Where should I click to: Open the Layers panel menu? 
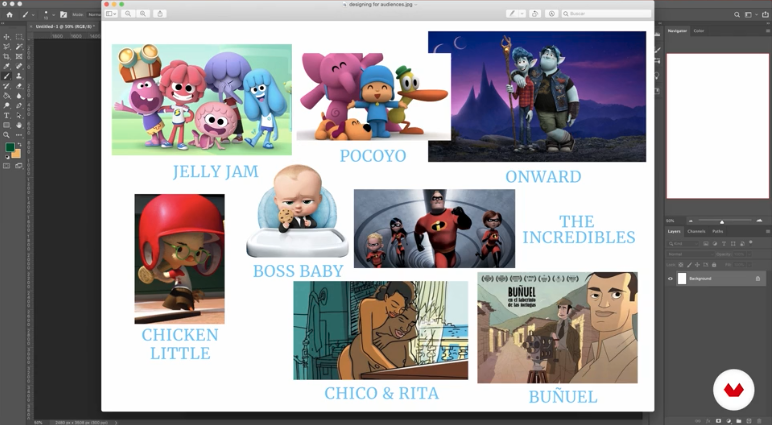pos(767,231)
